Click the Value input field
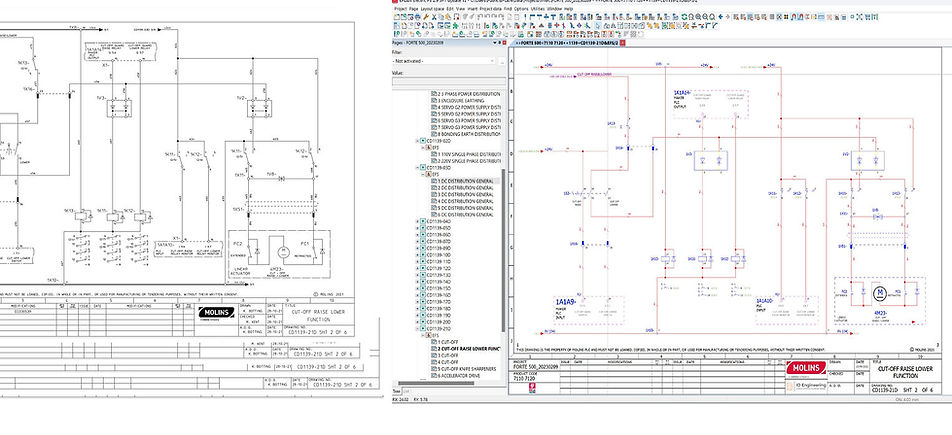 (449, 80)
